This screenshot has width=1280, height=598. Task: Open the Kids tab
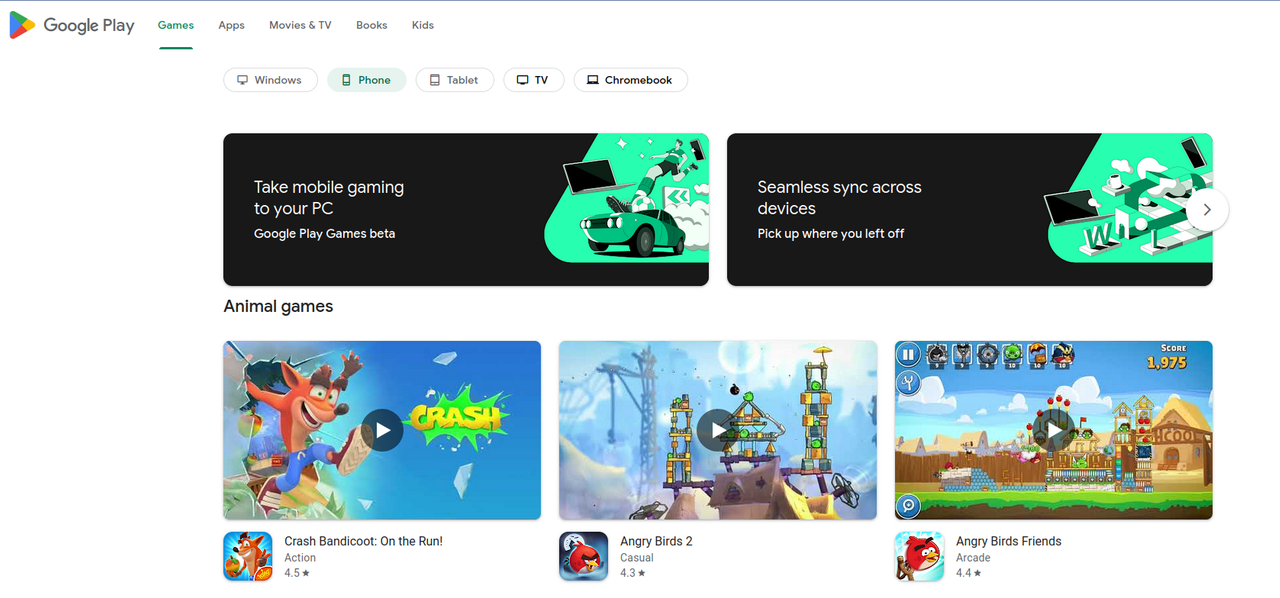423,25
